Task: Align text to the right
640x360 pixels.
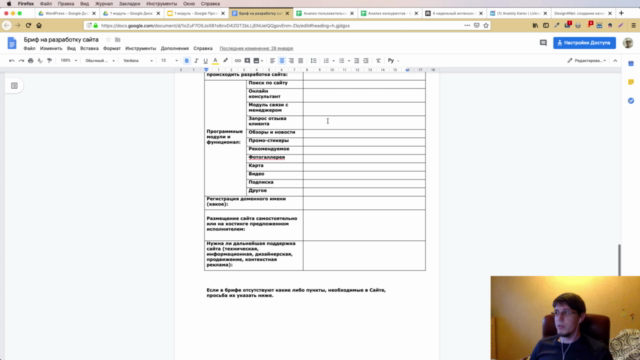Action: [x=291, y=61]
